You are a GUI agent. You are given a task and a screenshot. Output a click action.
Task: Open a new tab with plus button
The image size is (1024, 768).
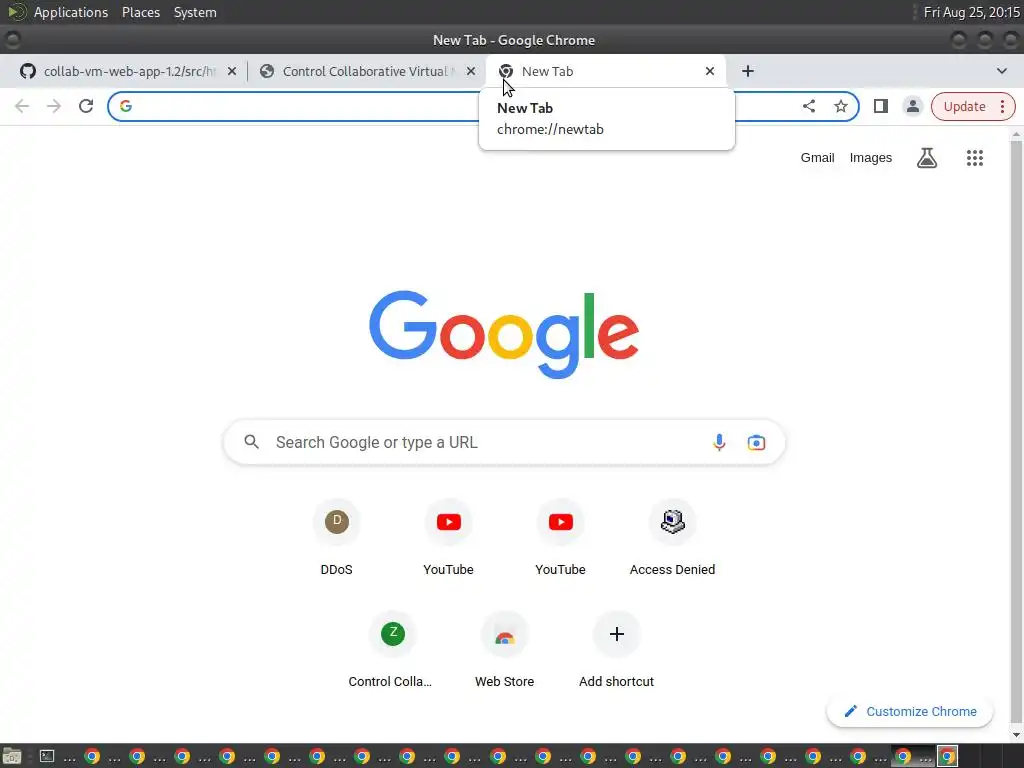[x=748, y=71]
